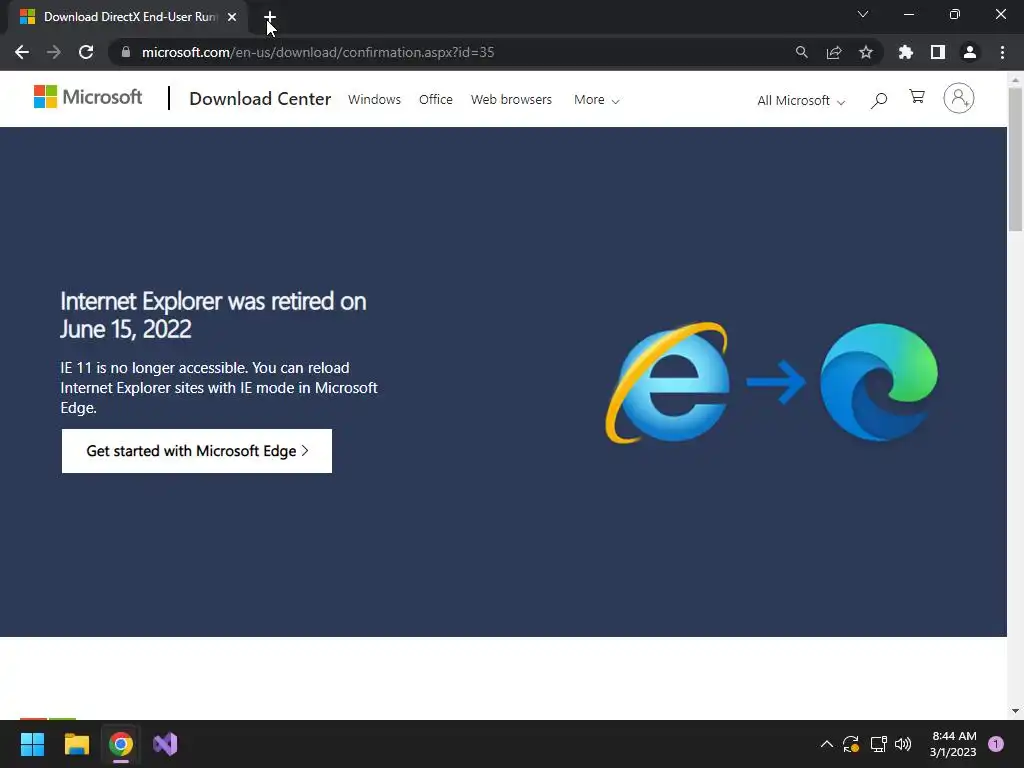Open a new tab with plus button
This screenshot has width=1024, height=768.
tap(270, 17)
